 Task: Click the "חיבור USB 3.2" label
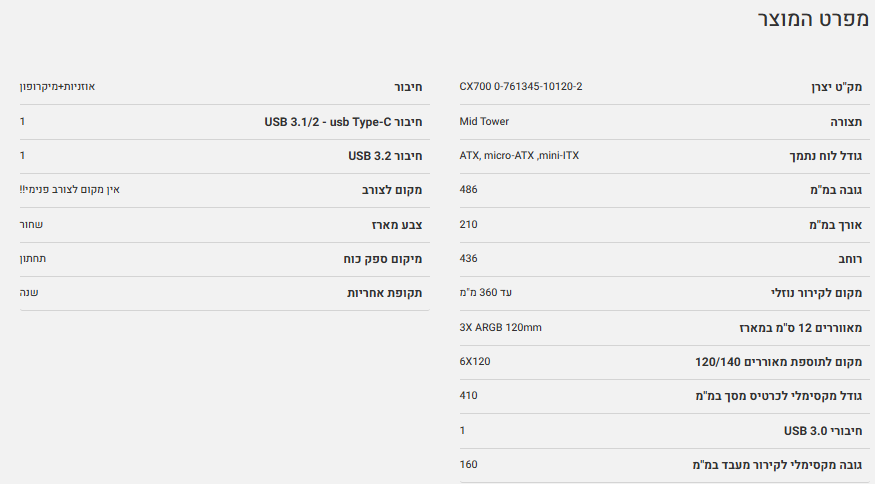click(x=385, y=156)
